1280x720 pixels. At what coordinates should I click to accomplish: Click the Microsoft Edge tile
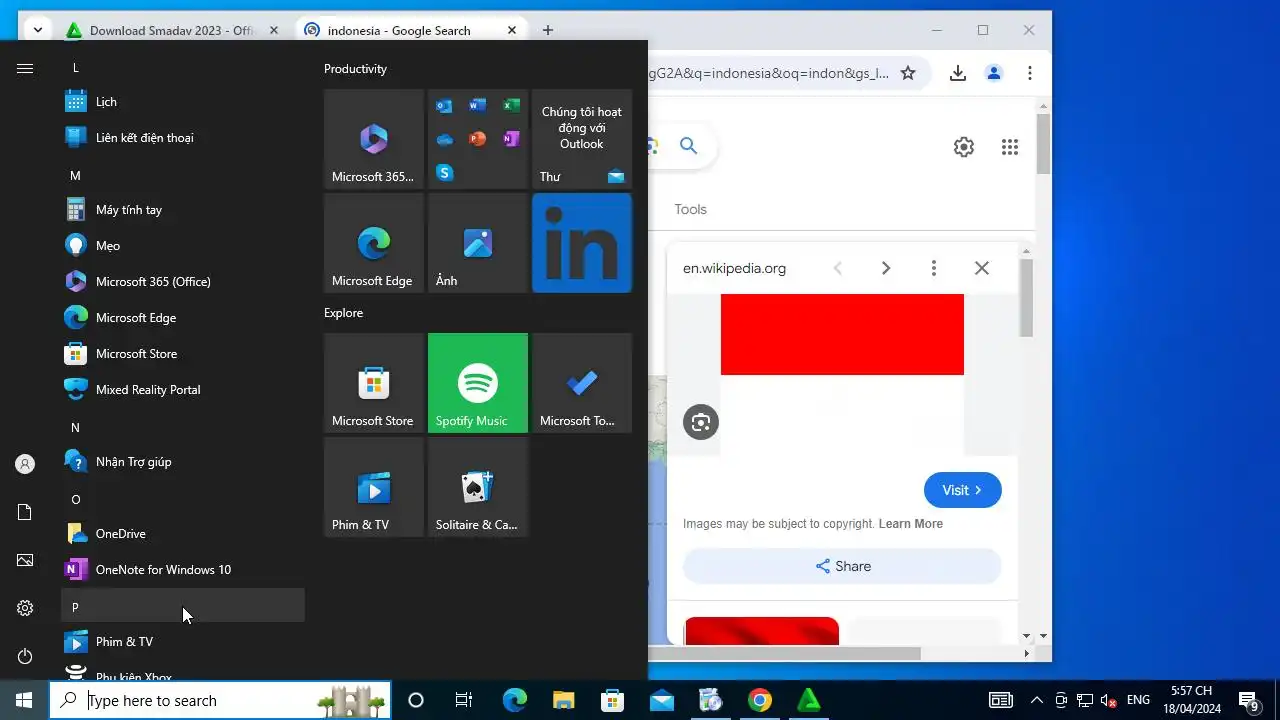[374, 243]
